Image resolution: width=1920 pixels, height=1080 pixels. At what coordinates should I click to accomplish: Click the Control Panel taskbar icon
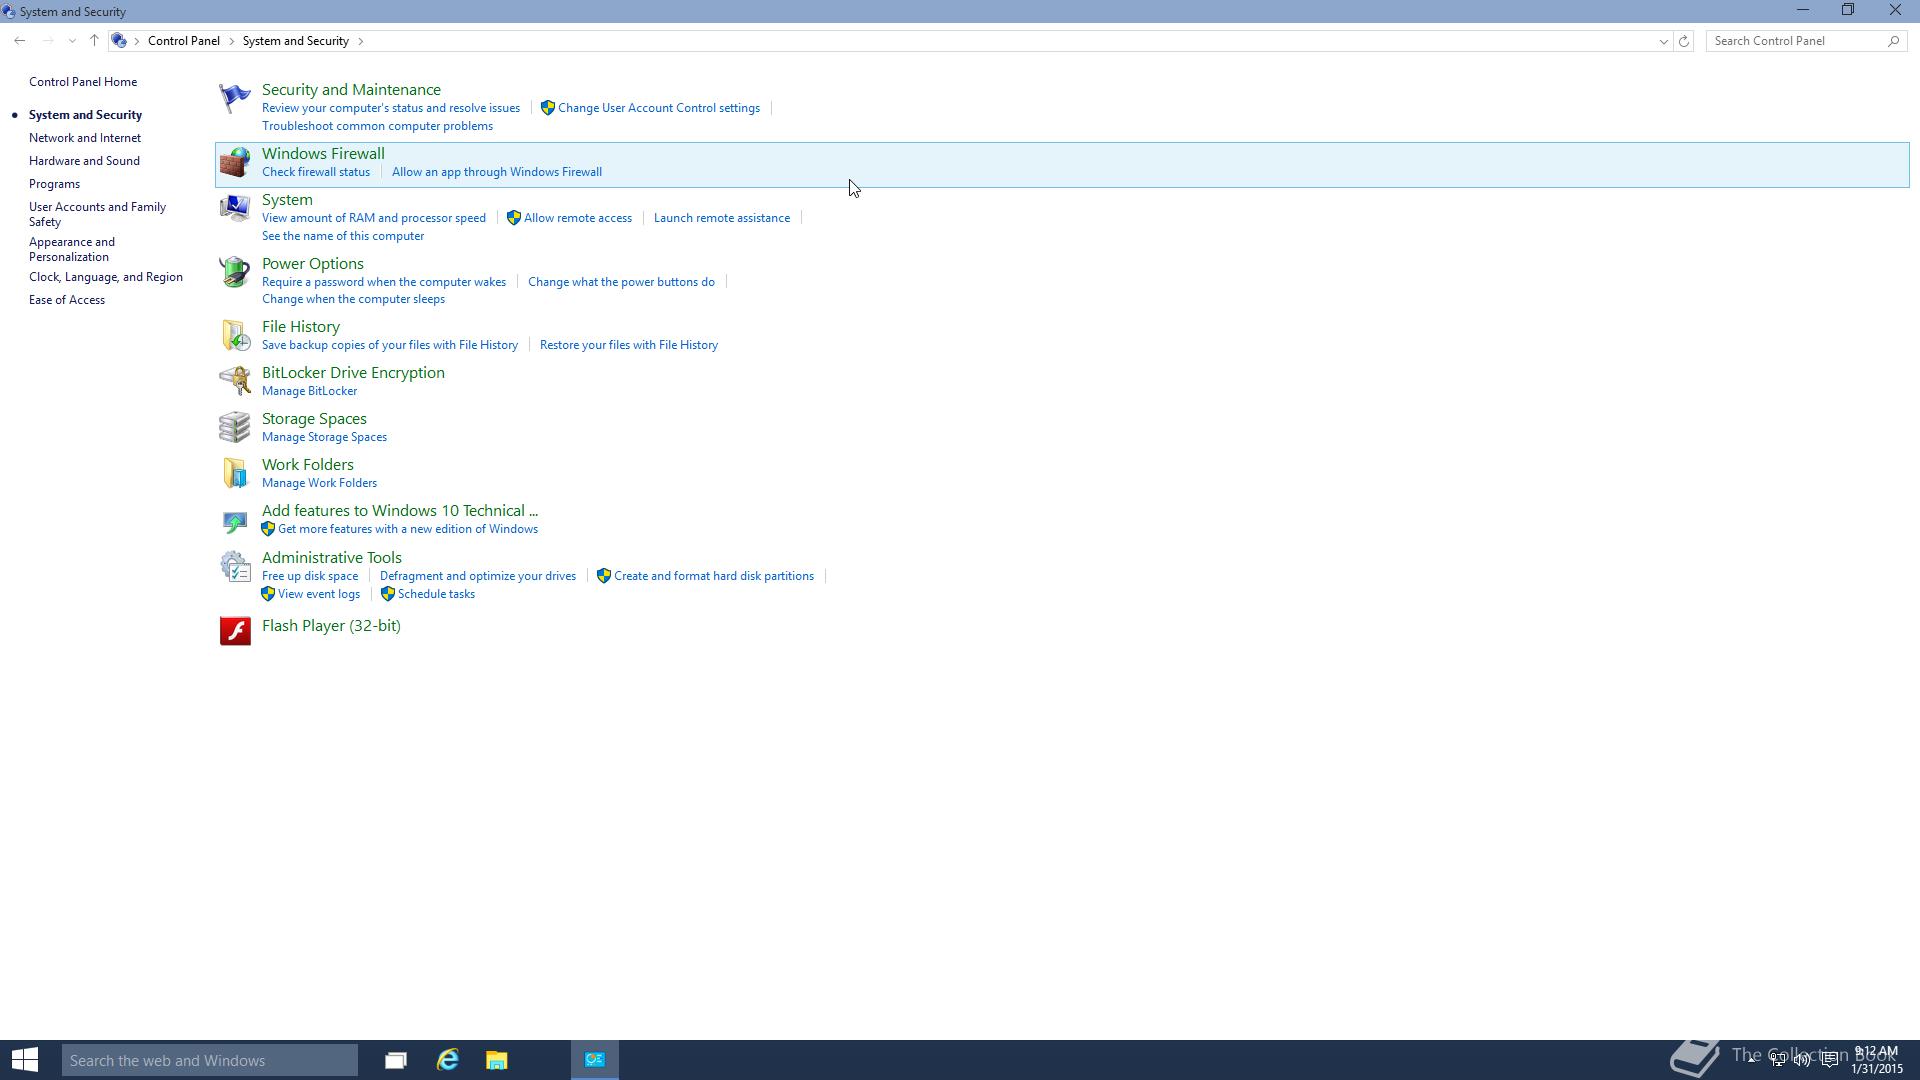595,1060
